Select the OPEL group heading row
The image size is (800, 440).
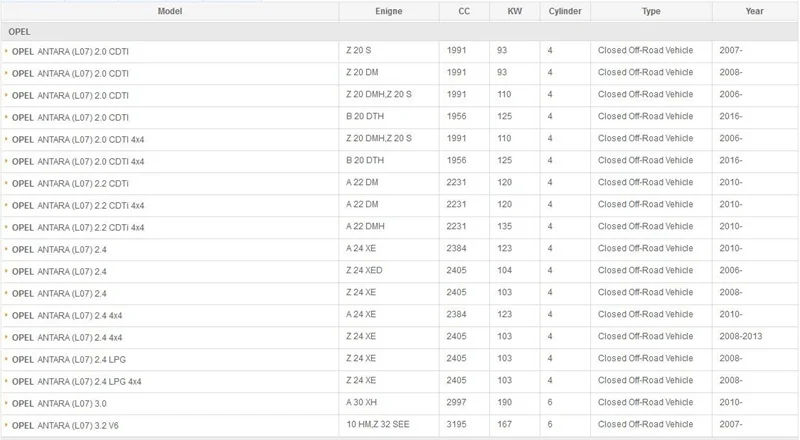(399, 32)
